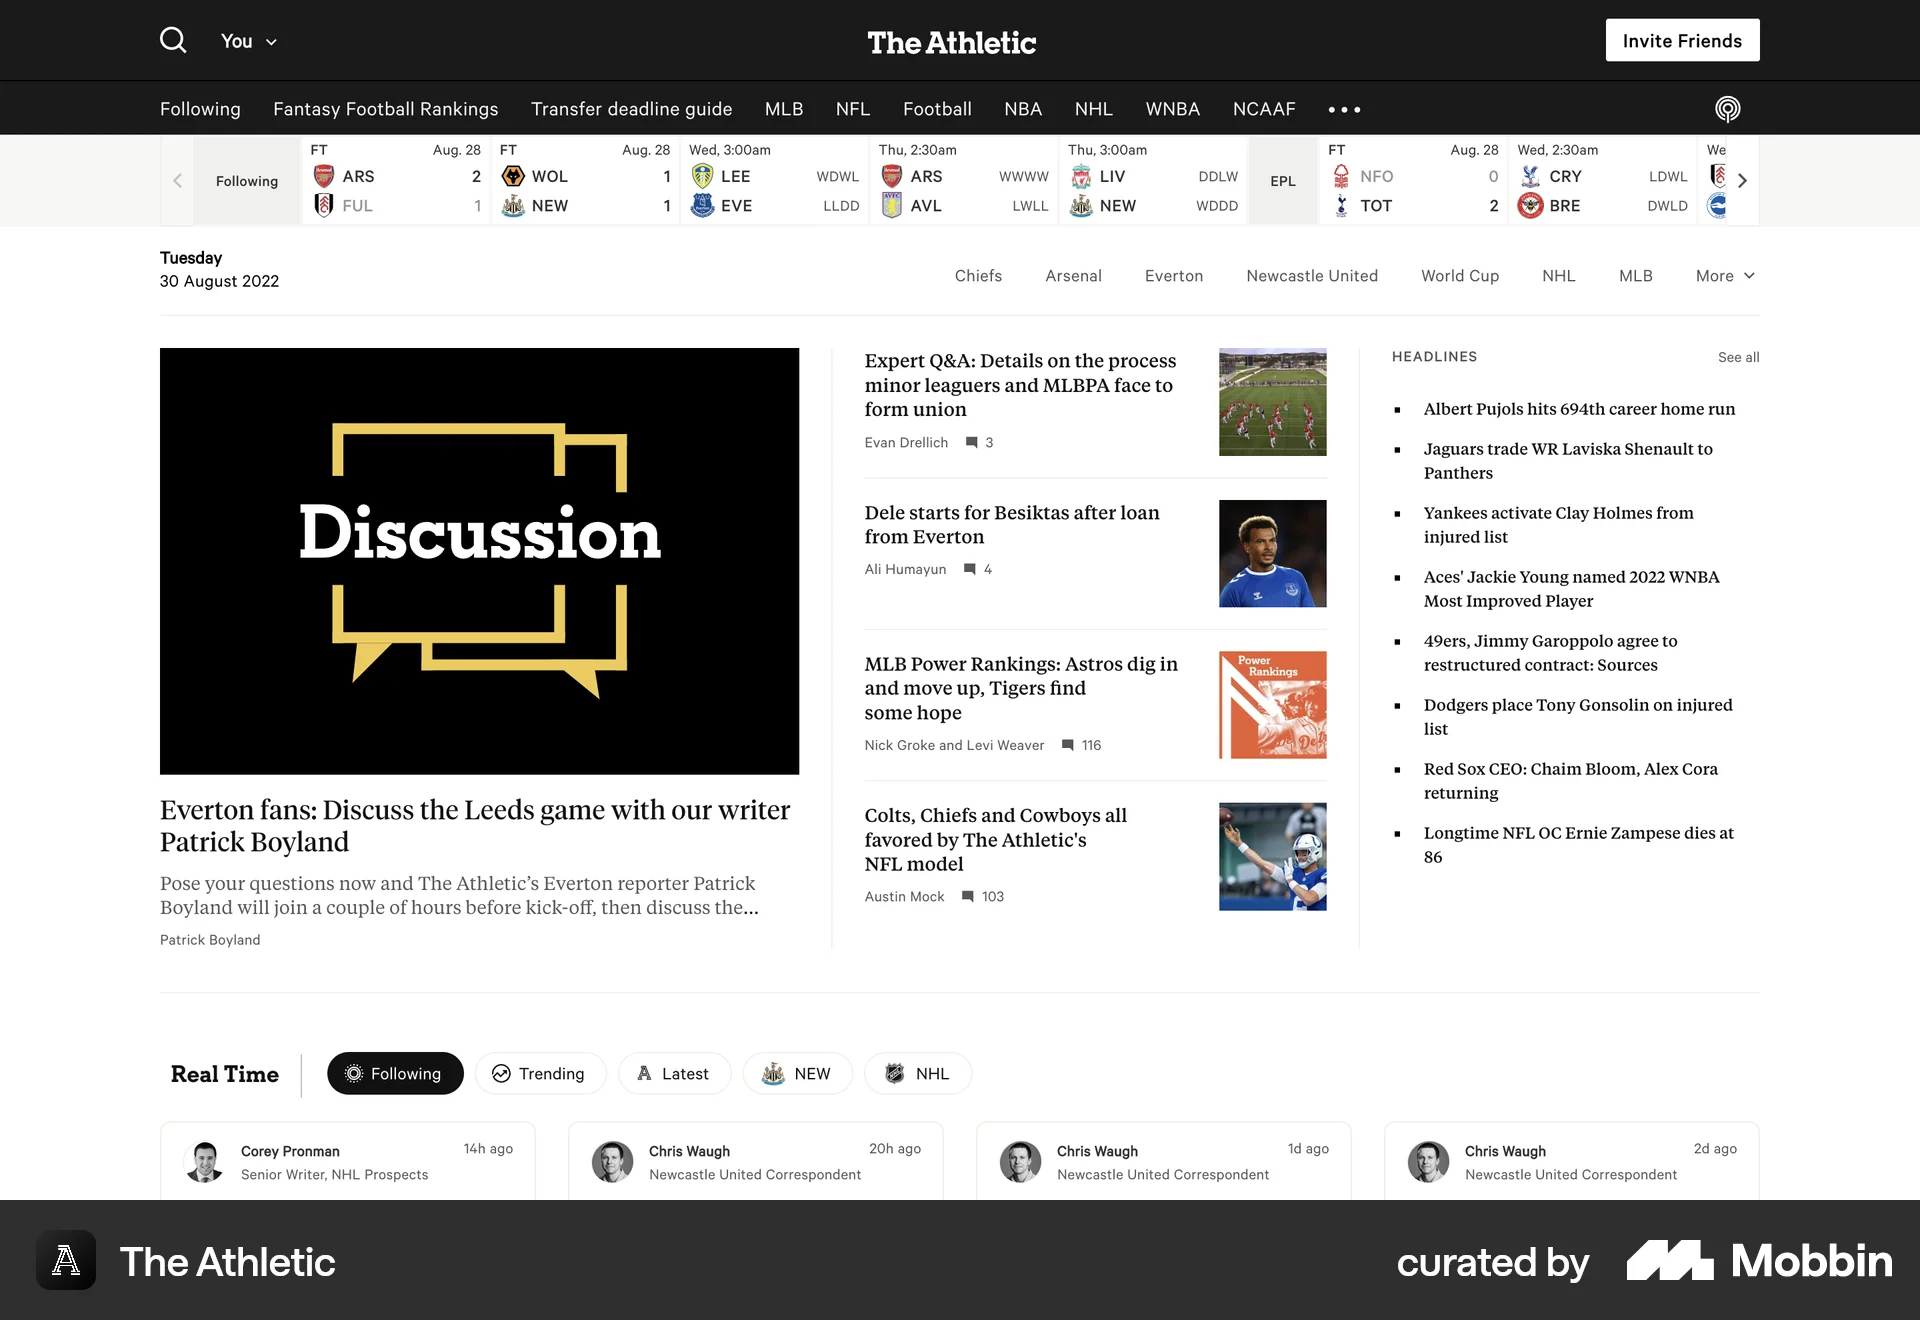Select the Fantasy Football Rankings tab
Viewport: 1920px width, 1320px height.
pos(385,109)
